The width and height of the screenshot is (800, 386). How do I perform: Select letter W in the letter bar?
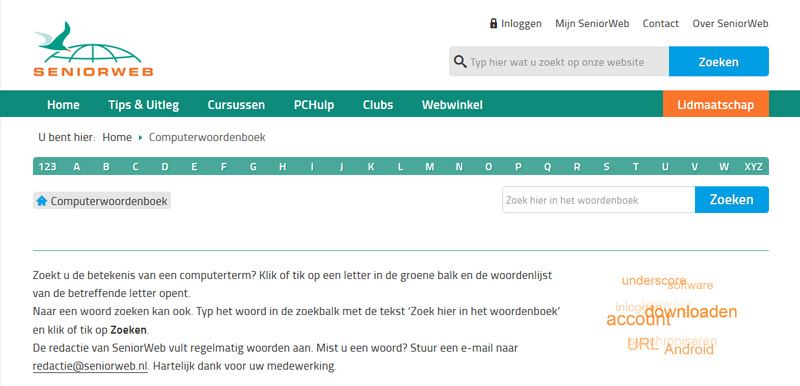(724, 167)
